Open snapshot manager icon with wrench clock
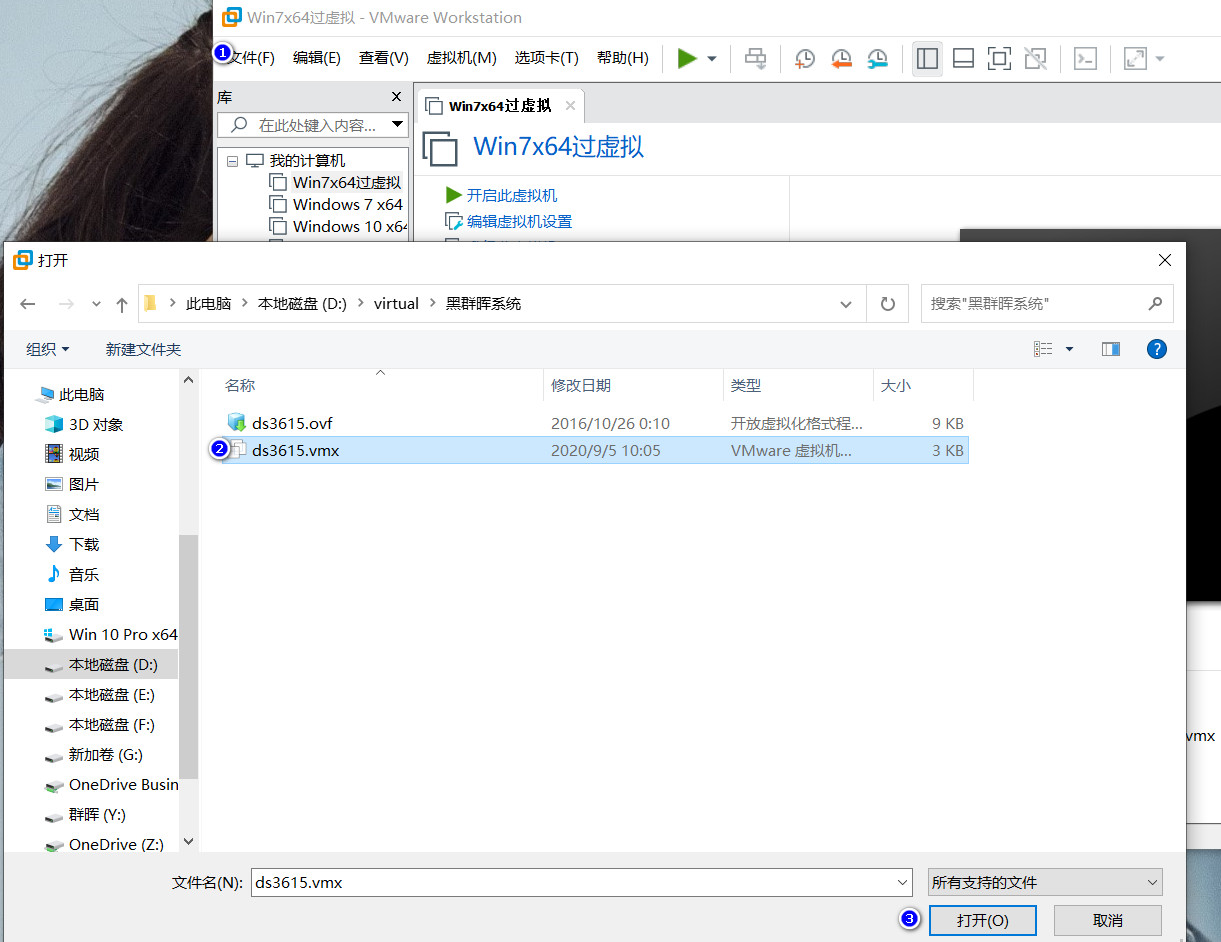The width and height of the screenshot is (1221, 942). 877,59
